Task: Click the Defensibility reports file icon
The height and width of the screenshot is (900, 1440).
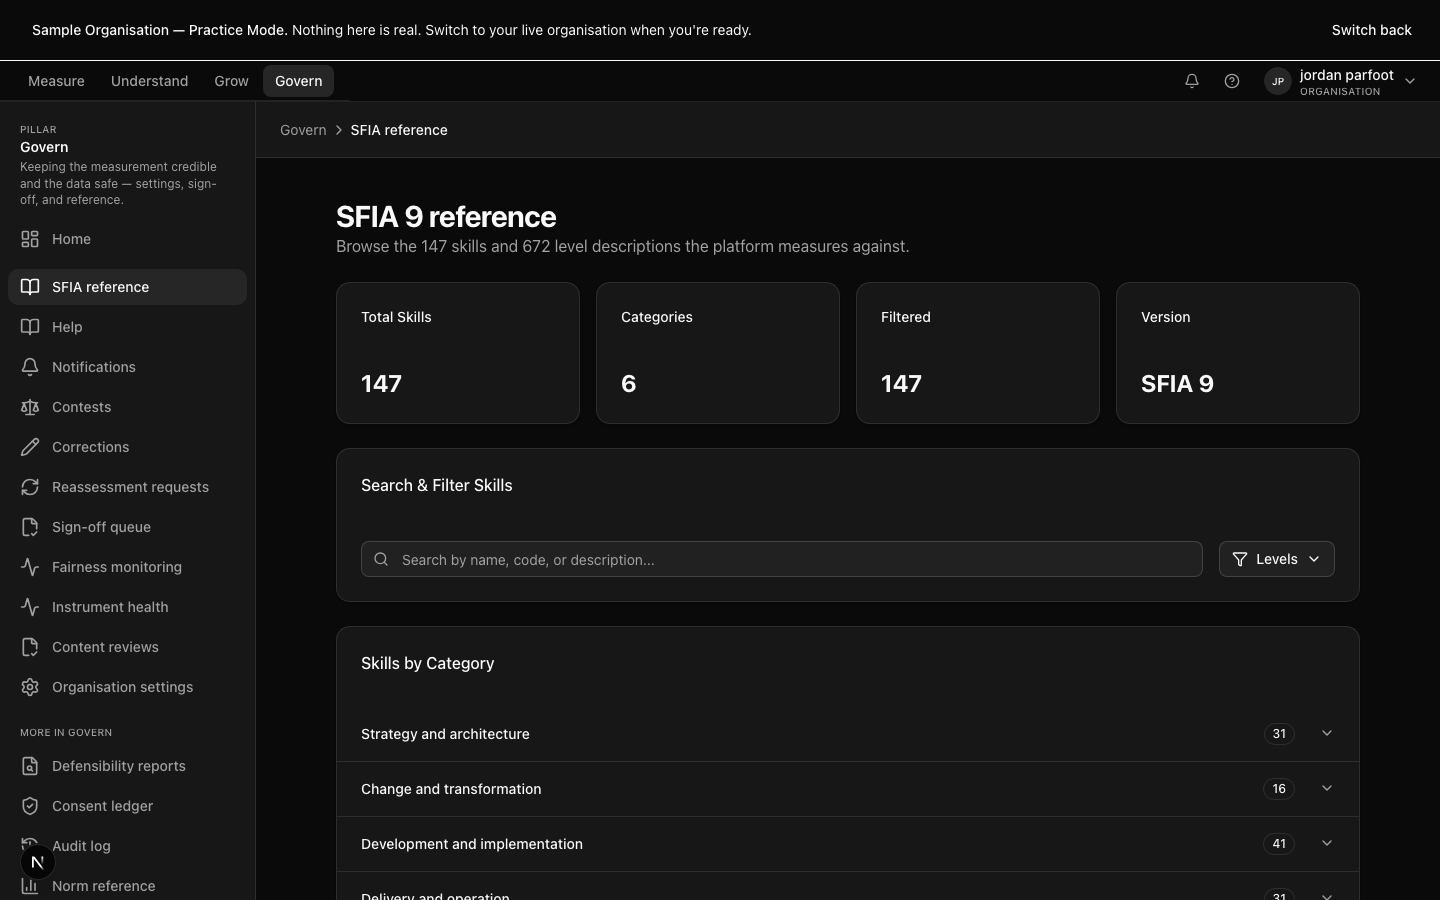Action: coord(30,766)
